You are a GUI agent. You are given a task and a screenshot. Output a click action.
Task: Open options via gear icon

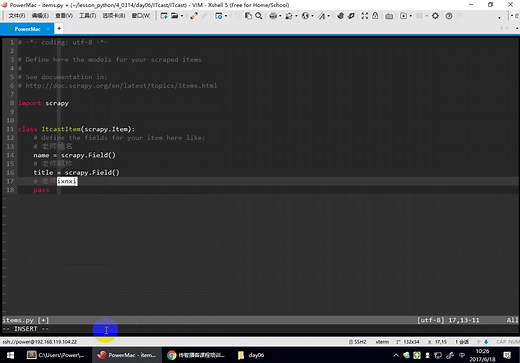(x=435, y=16)
